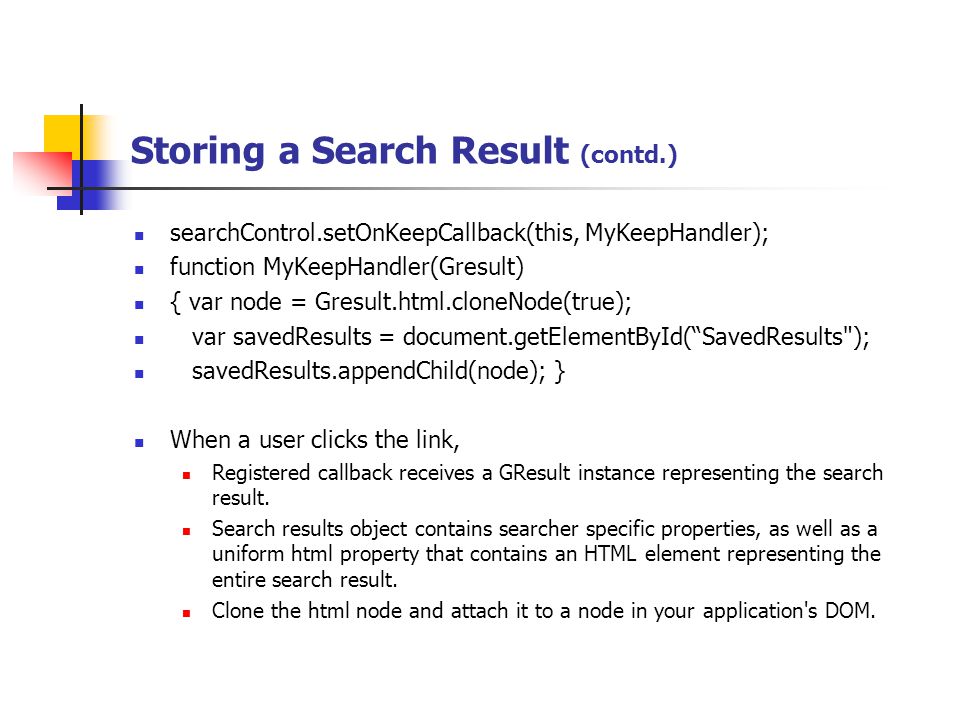Screen dimensions: 960x720
Task: Click the red bullet beside 'Registered callback receives'
Action: 187,474
